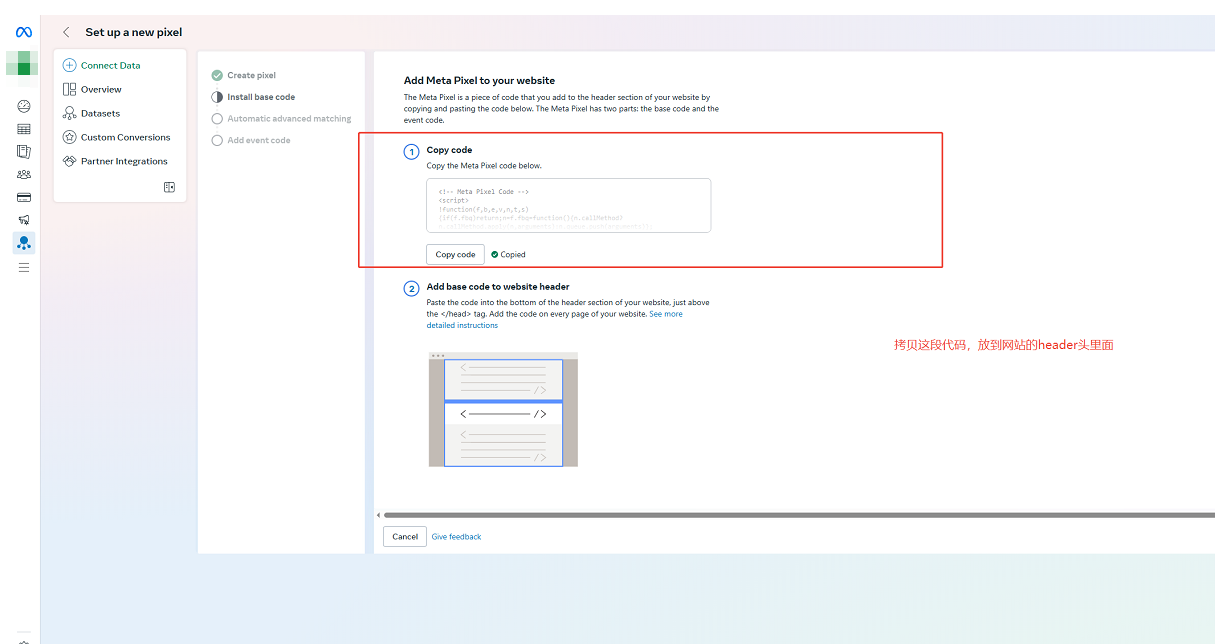Image resolution: width=1215 pixels, height=644 pixels.
Task: Select the Events Manager icon in sidebar
Action: click(x=24, y=242)
